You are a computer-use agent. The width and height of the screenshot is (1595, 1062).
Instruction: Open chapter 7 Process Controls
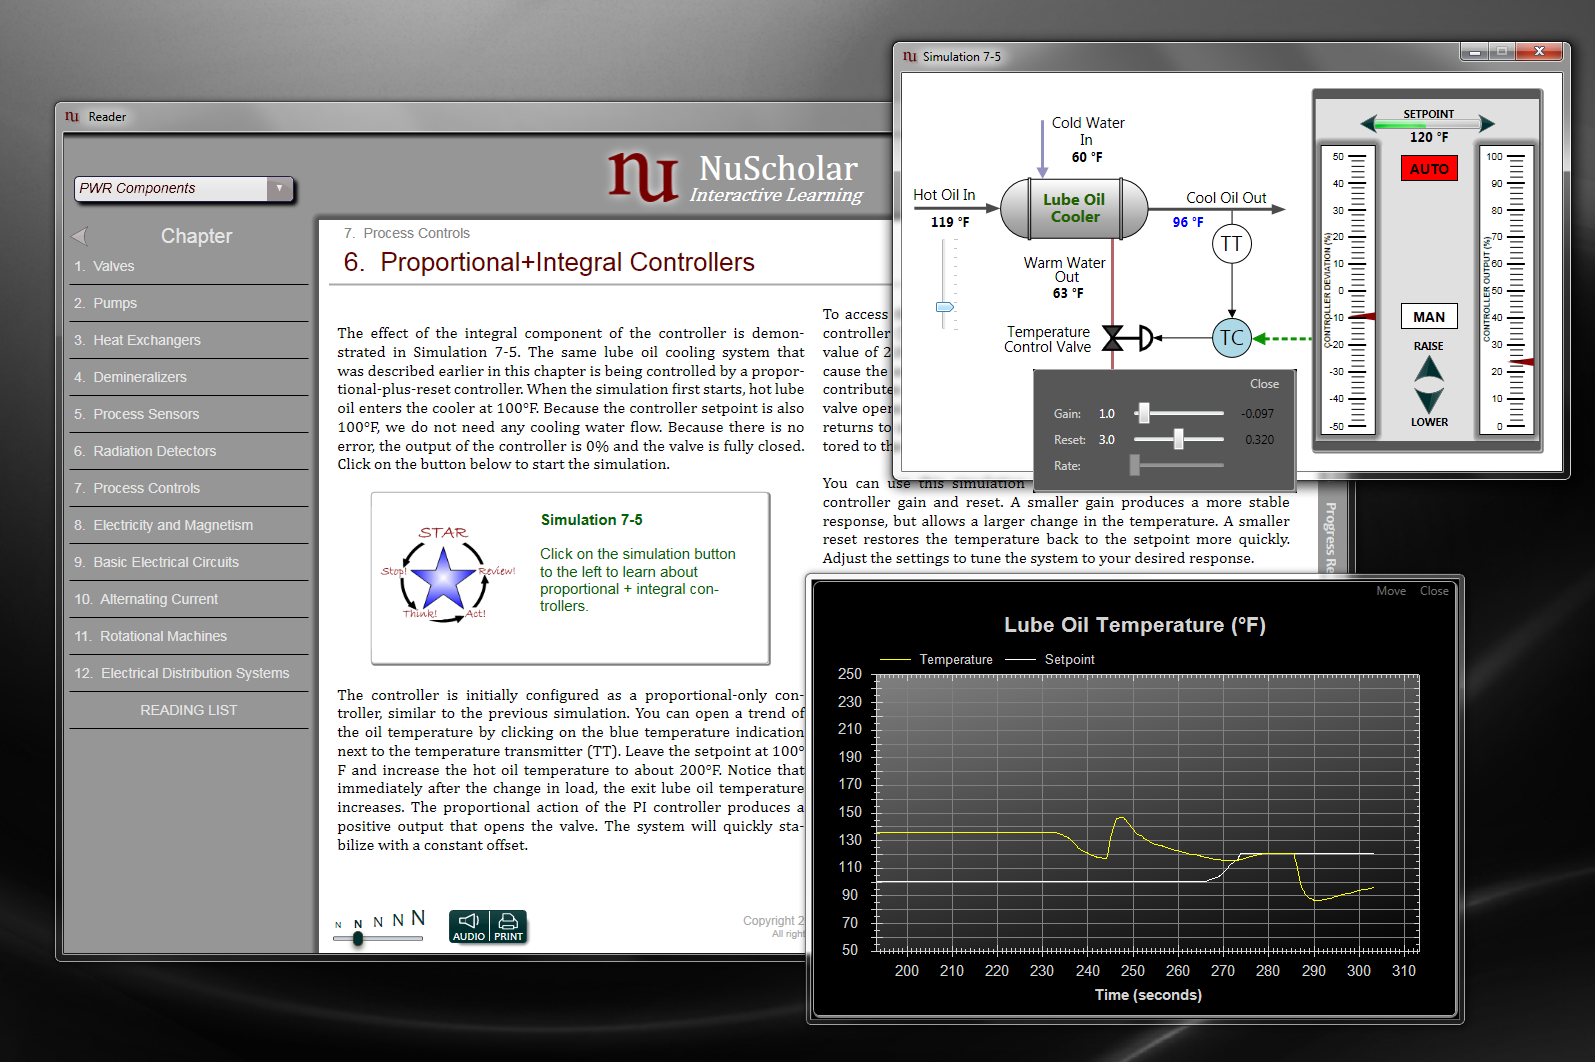(x=189, y=488)
